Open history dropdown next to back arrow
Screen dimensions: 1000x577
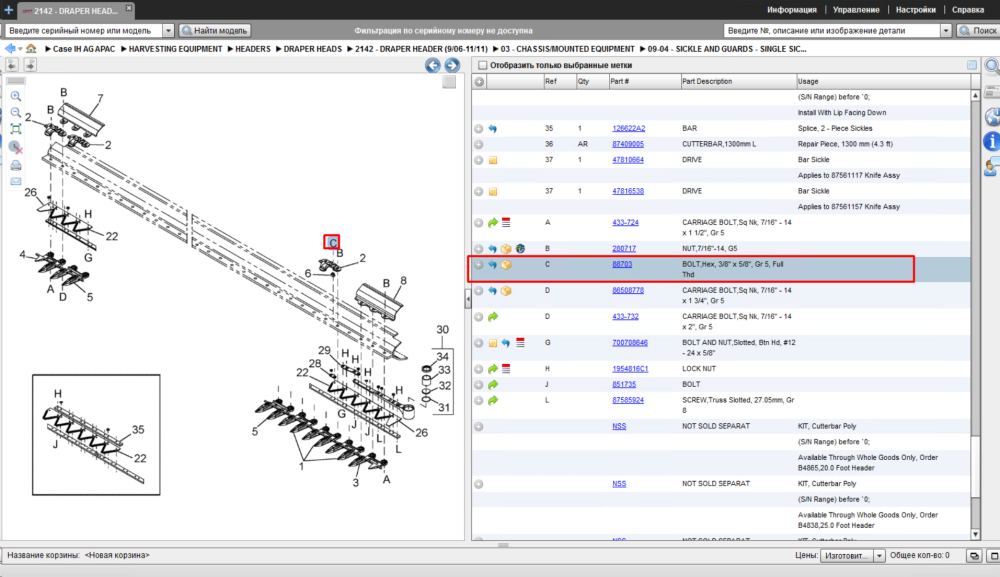[x=20, y=49]
